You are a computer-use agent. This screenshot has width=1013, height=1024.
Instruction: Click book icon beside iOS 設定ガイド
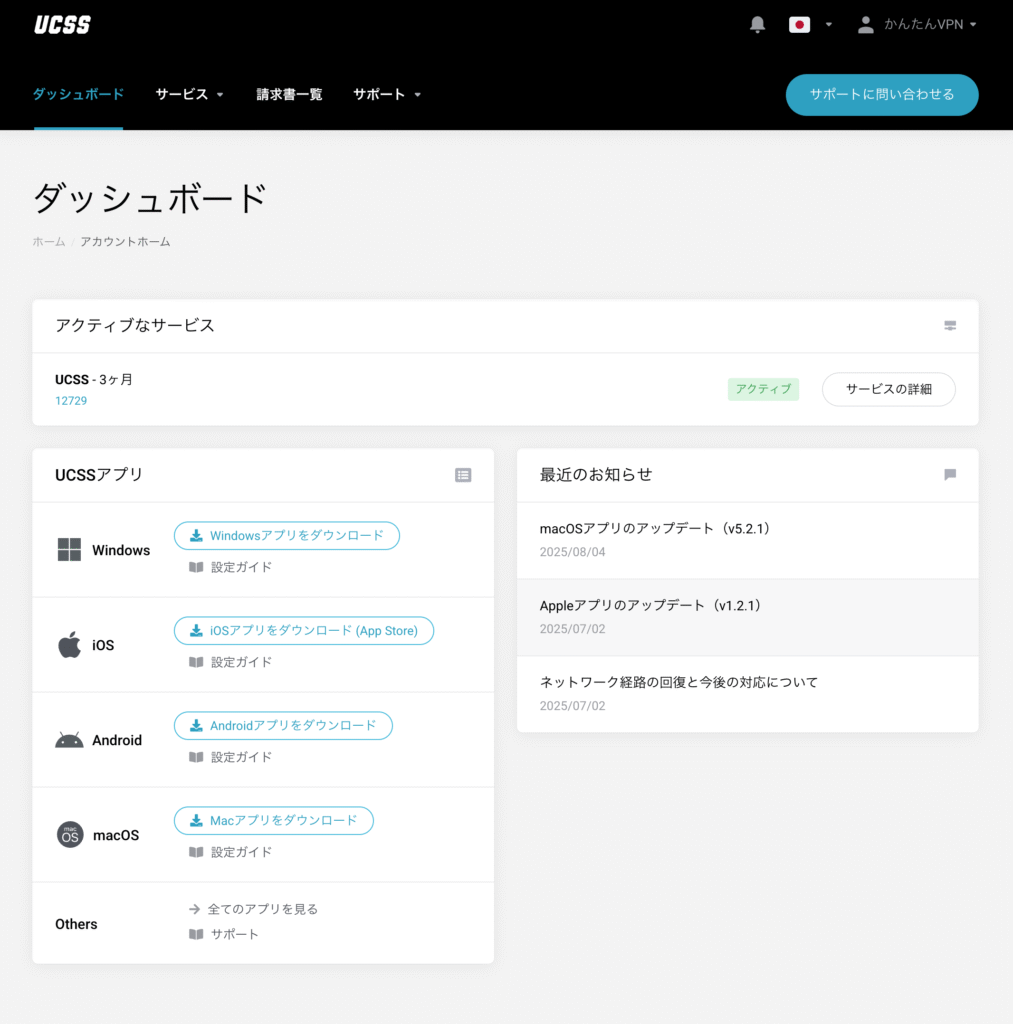[x=196, y=662]
